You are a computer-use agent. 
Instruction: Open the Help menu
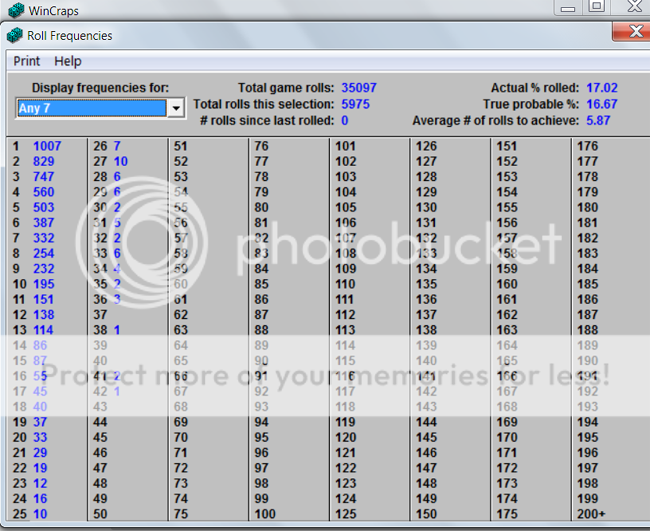tap(67, 61)
